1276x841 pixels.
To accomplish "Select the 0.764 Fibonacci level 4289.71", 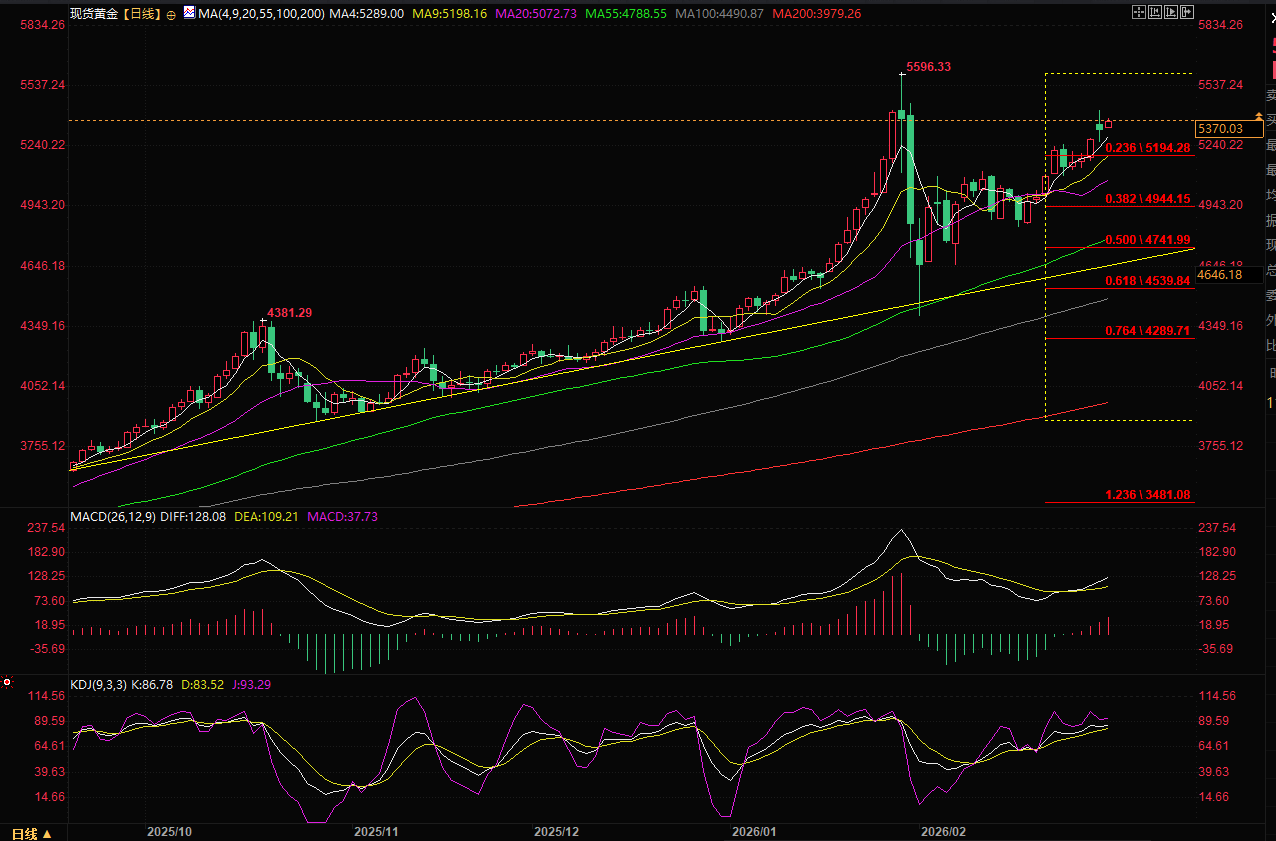I will (1147, 330).
